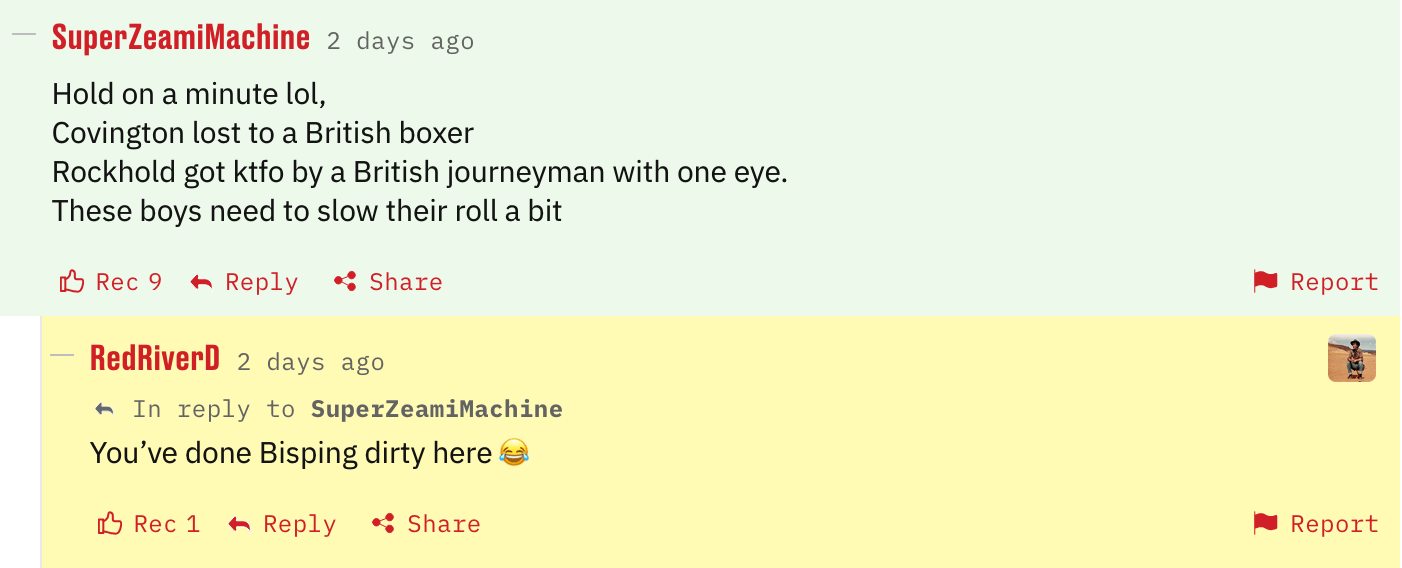
Task: Click the '2 days ago' timestamp on RedRiverD's reply
Action: [x=310, y=363]
